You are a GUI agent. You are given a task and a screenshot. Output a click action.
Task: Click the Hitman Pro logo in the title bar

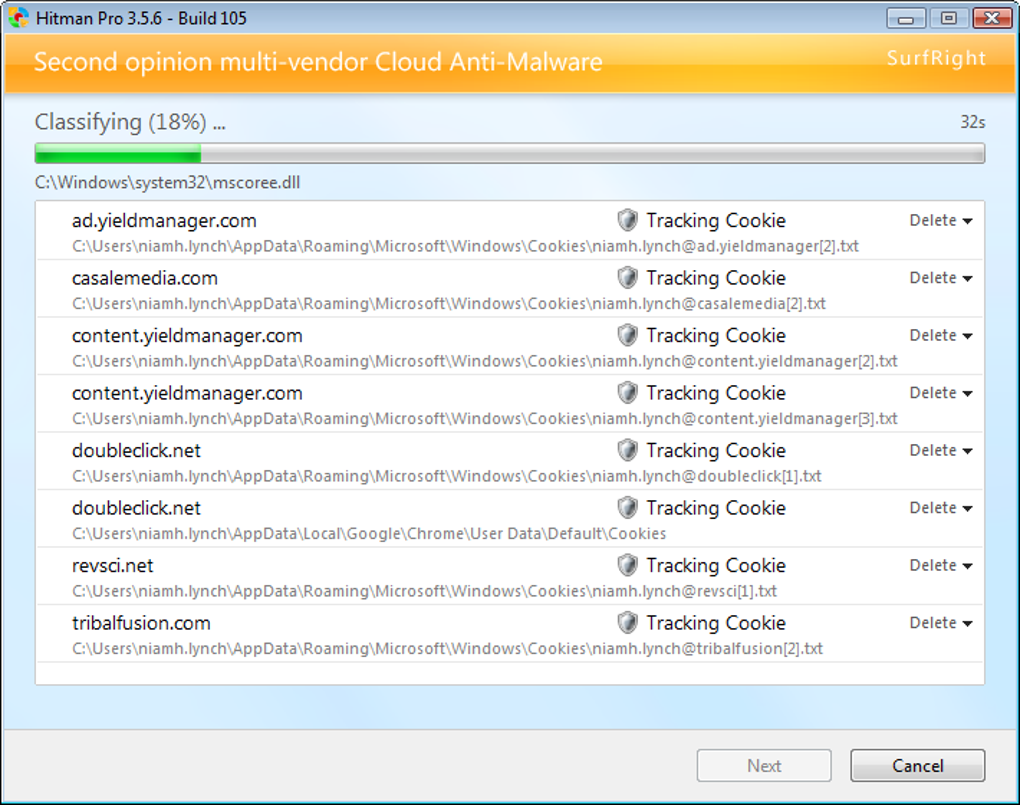click(x=18, y=18)
